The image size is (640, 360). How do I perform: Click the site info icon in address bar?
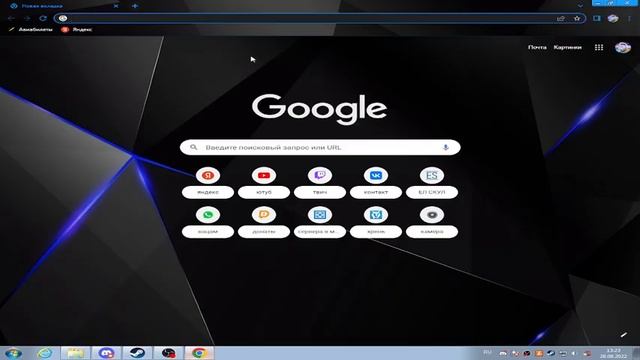point(62,18)
